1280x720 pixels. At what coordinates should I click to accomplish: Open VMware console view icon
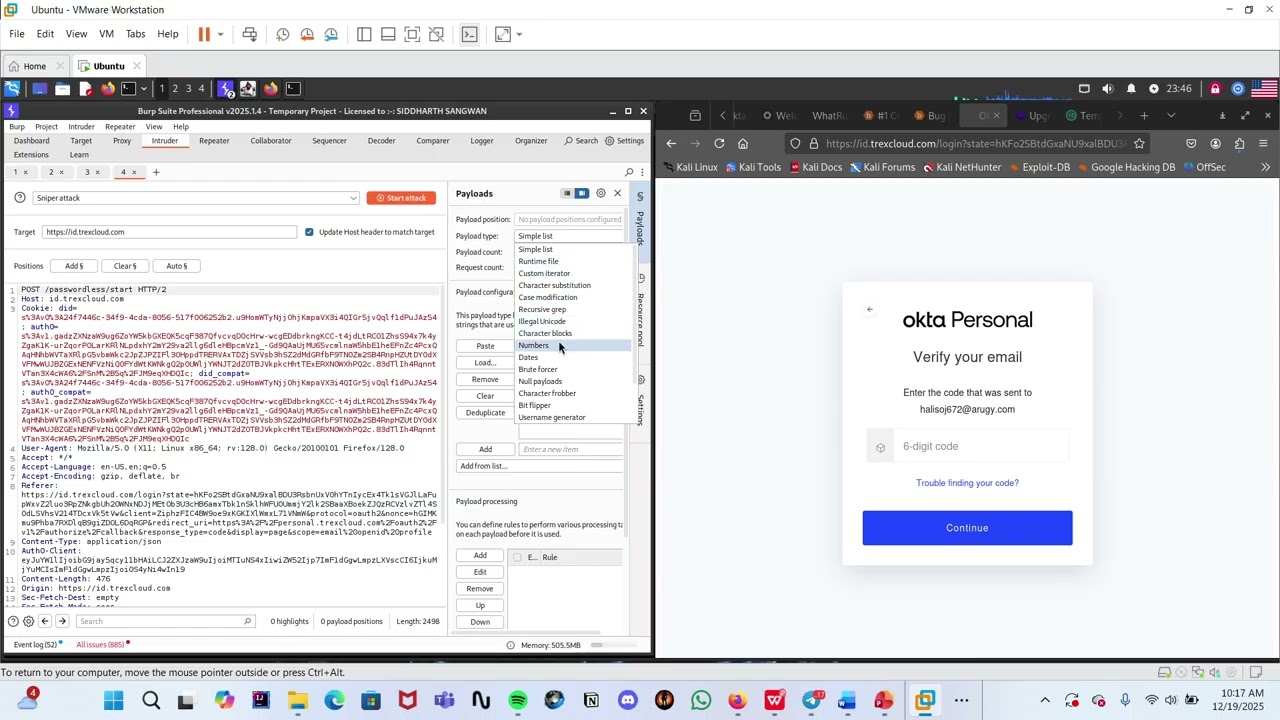point(469,34)
